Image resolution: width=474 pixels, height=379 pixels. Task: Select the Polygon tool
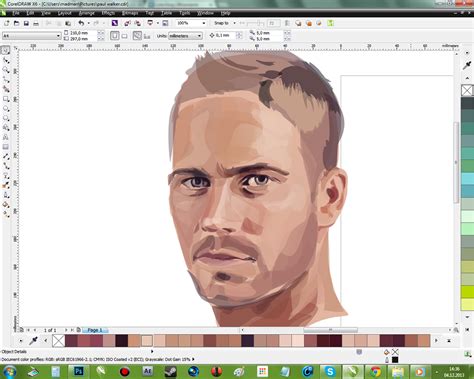point(6,118)
